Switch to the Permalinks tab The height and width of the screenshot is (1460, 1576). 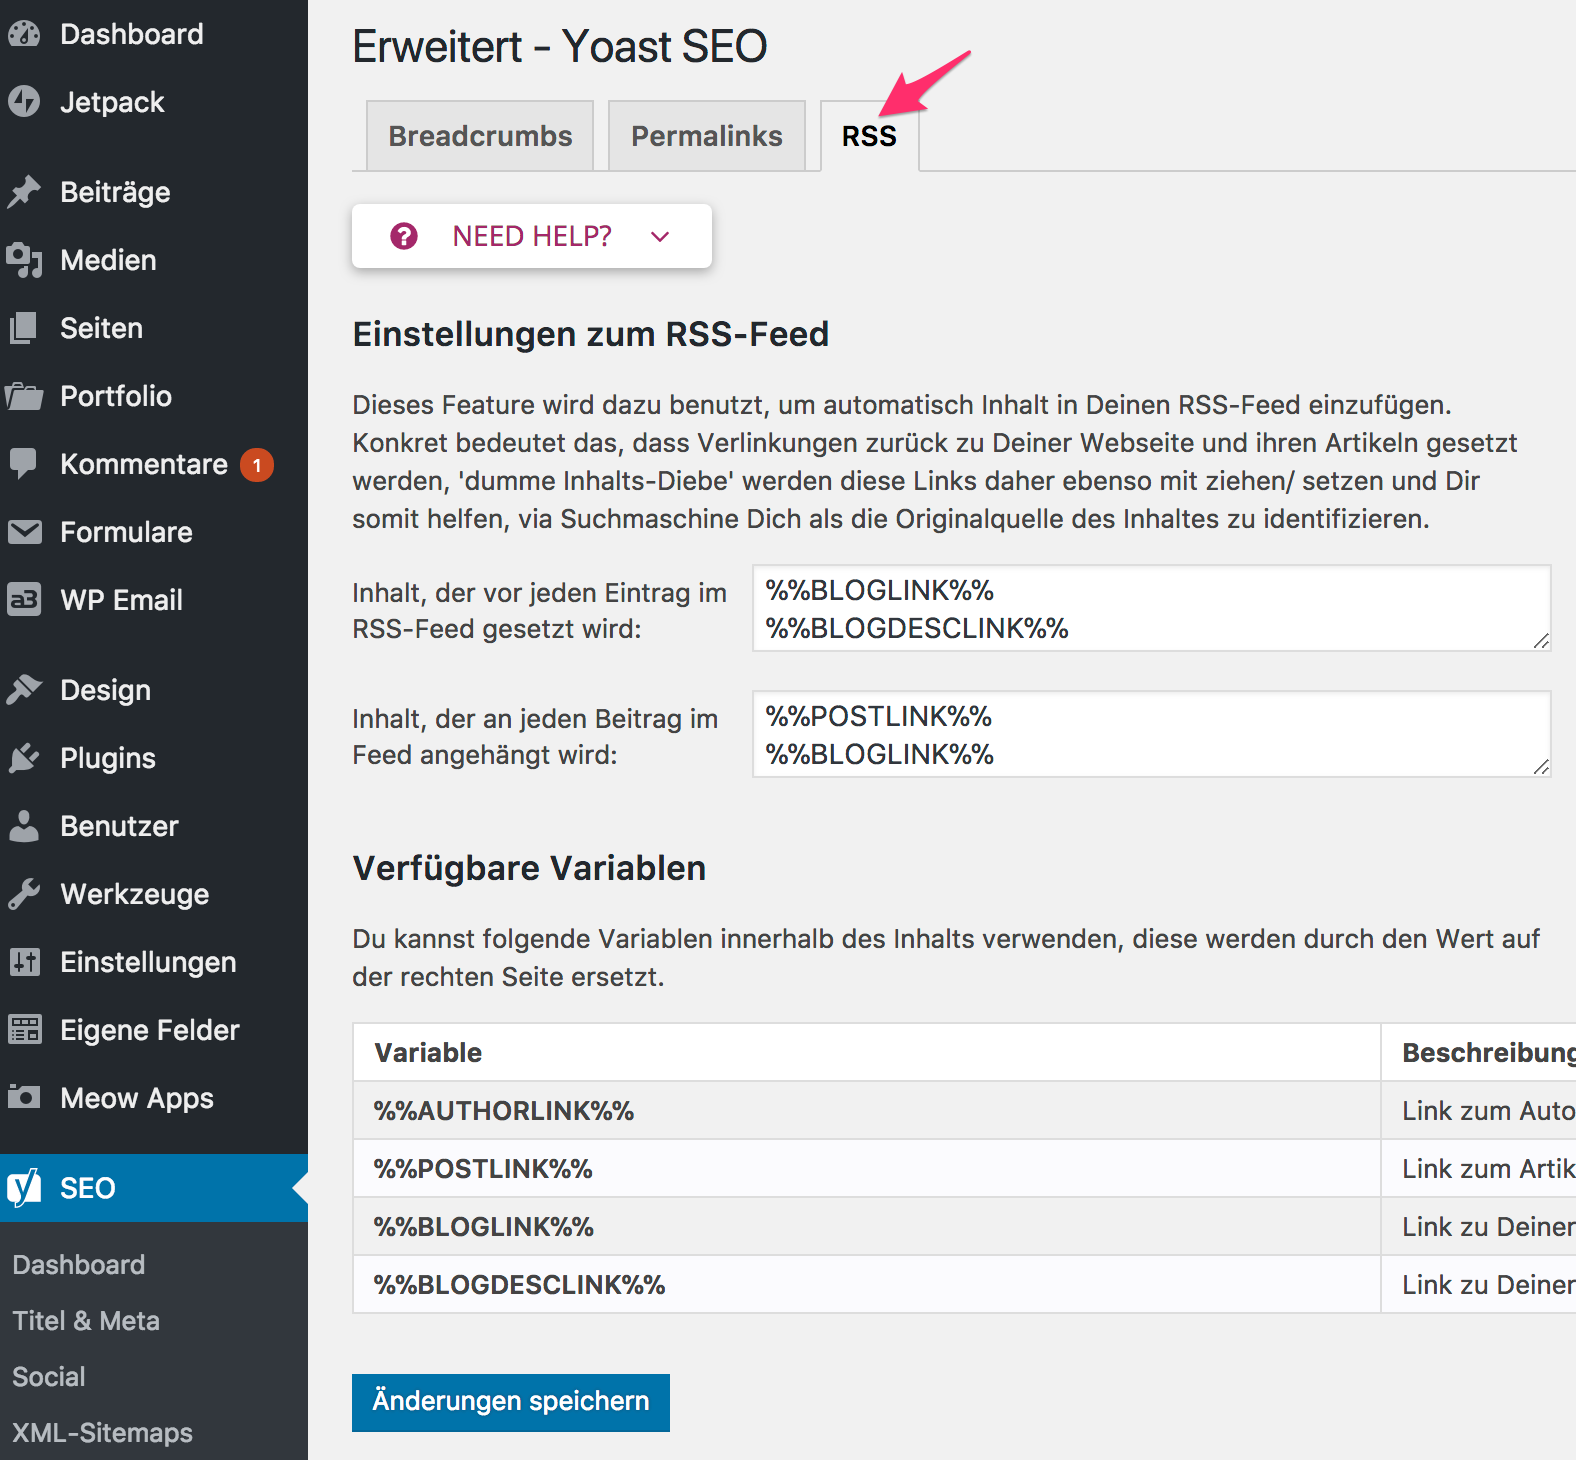[x=707, y=136]
